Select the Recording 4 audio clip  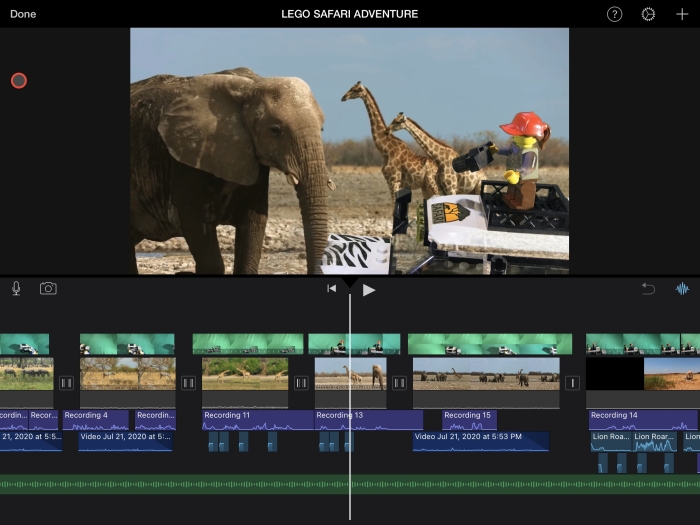coord(95,419)
